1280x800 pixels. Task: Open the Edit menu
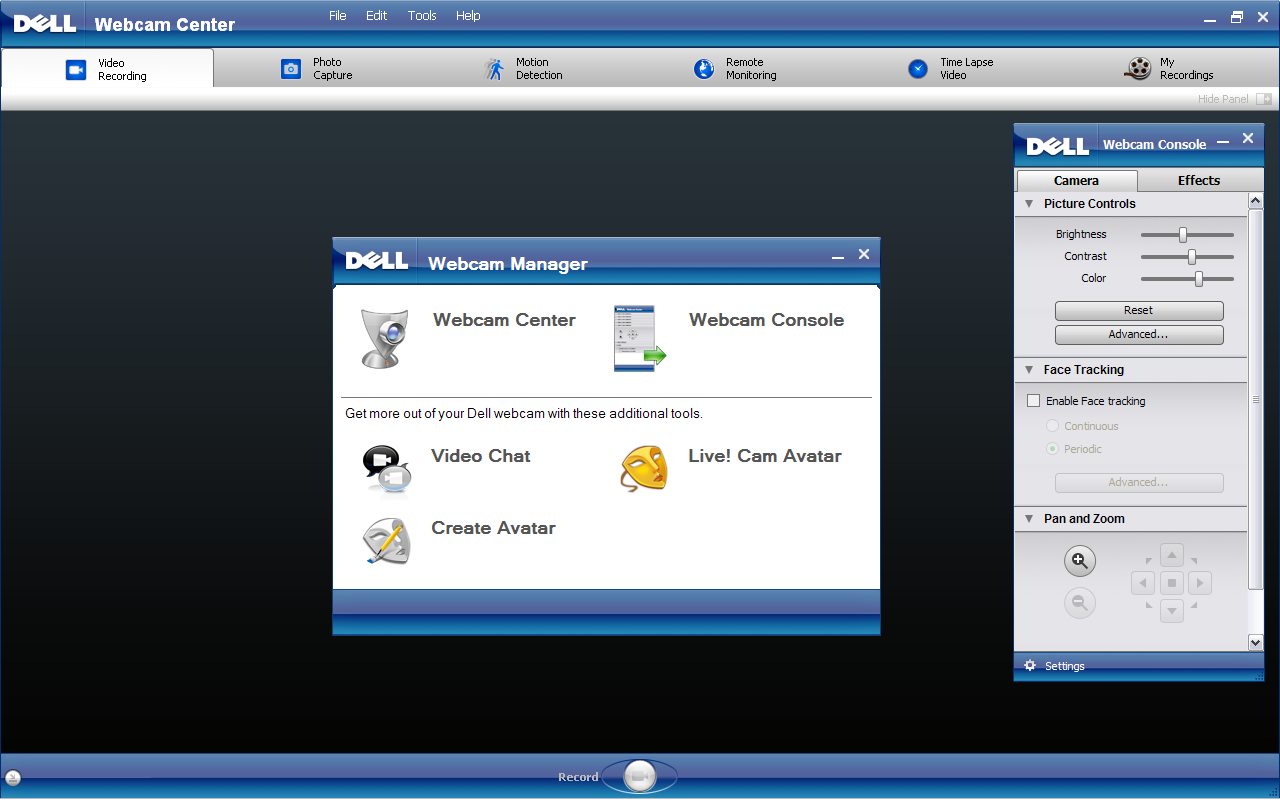[376, 15]
